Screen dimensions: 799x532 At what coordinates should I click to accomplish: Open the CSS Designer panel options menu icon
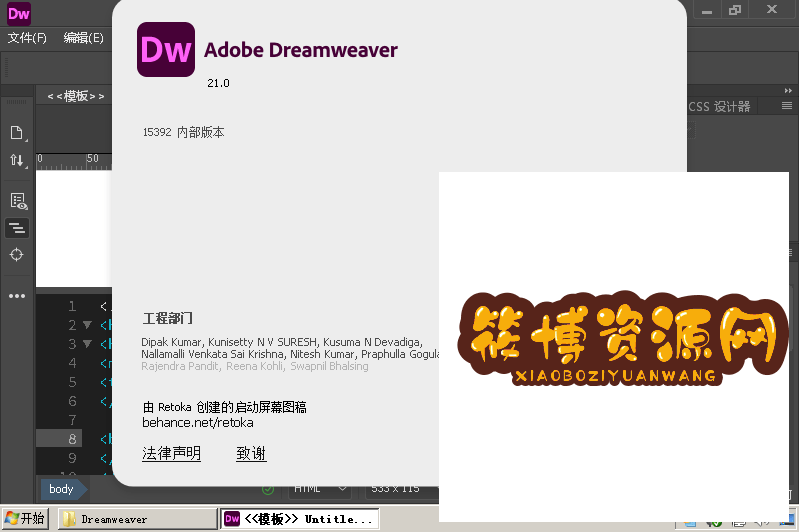tap(787, 106)
